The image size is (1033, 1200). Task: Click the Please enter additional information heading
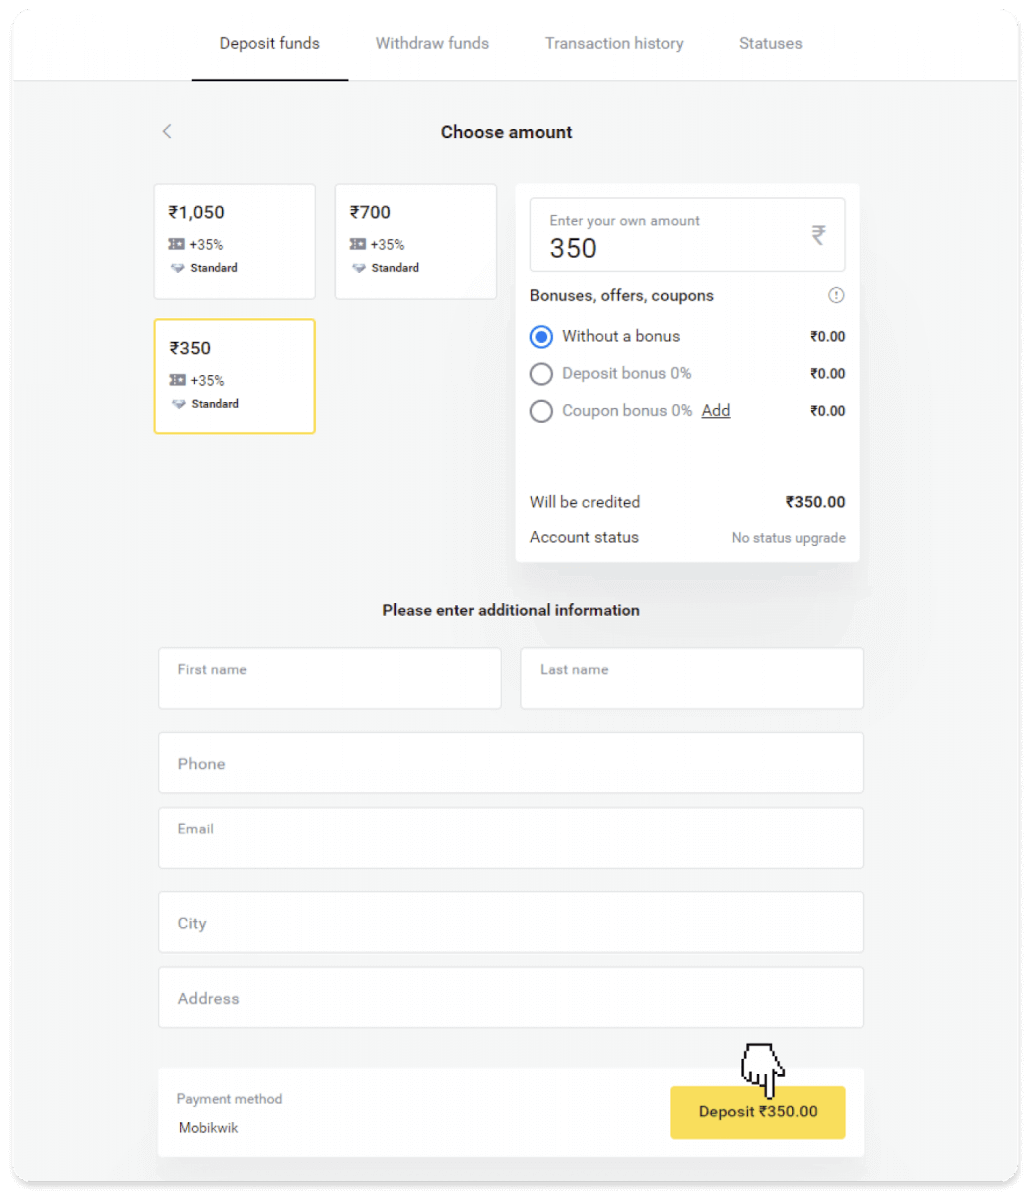(511, 610)
